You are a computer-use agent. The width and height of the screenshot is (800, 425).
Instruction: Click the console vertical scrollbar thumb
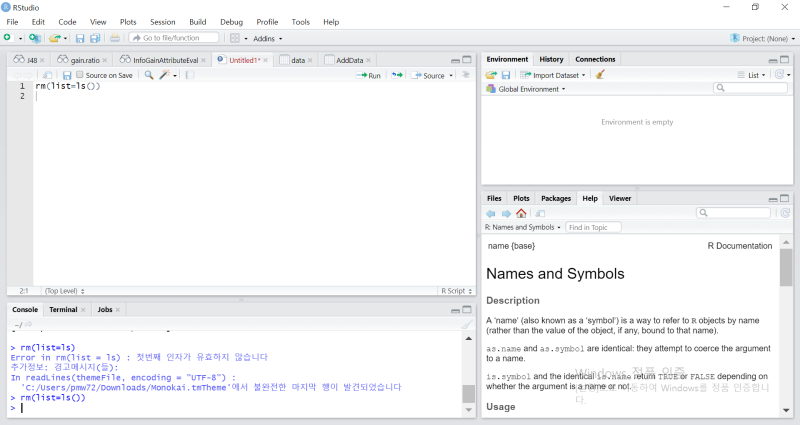coord(468,394)
